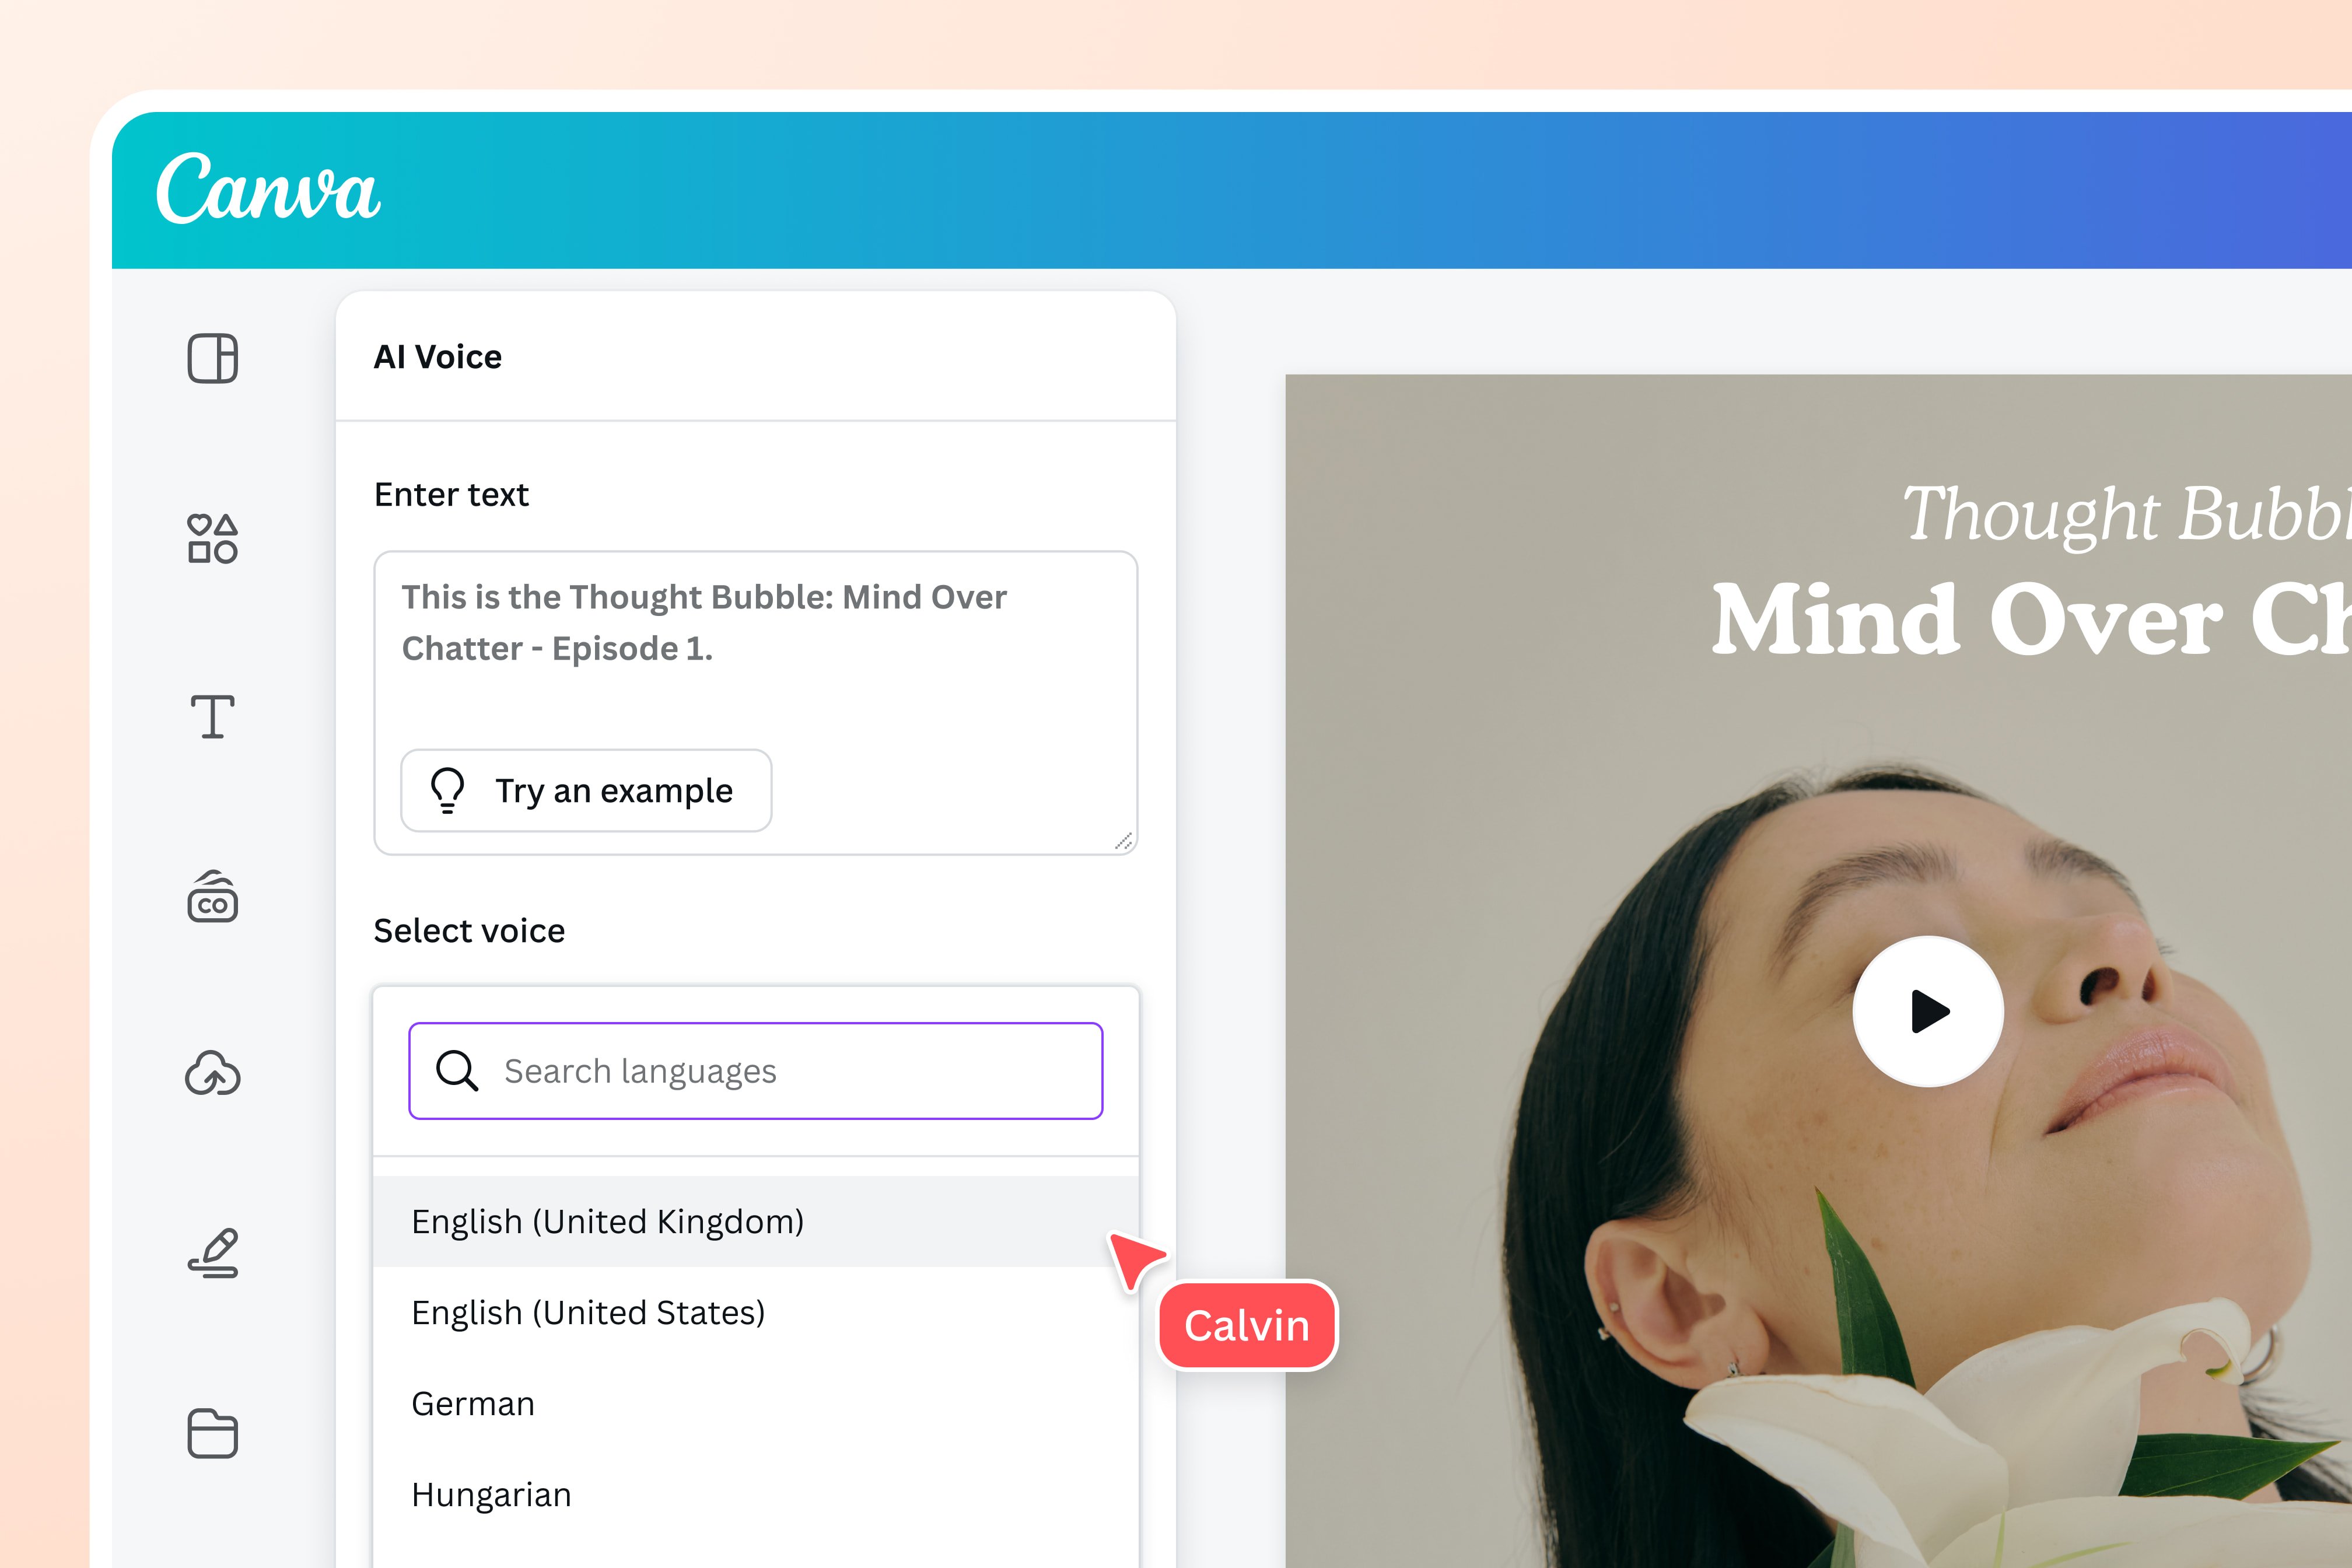Play the Mind Over Chatter video
The height and width of the screenshot is (1568, 2352).
click(x=1927, y=1011)
